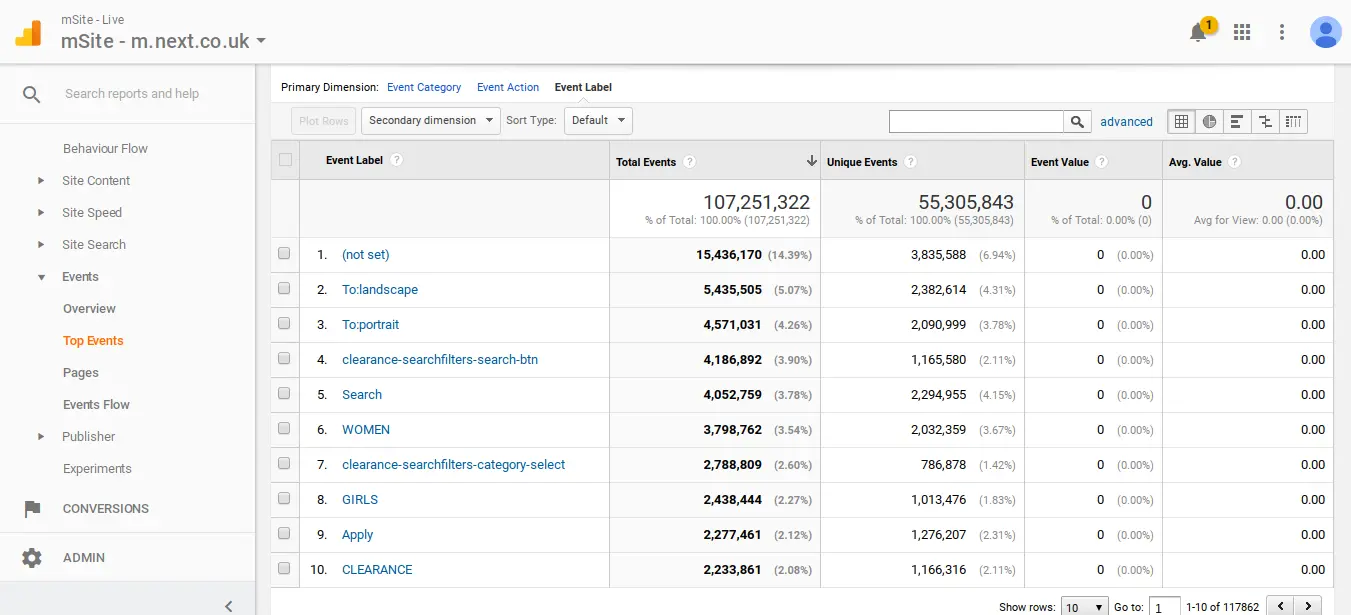Check the GIRLS row checkbox
The width and height of the screenshot is (1351, 615).
click(284, 499)
